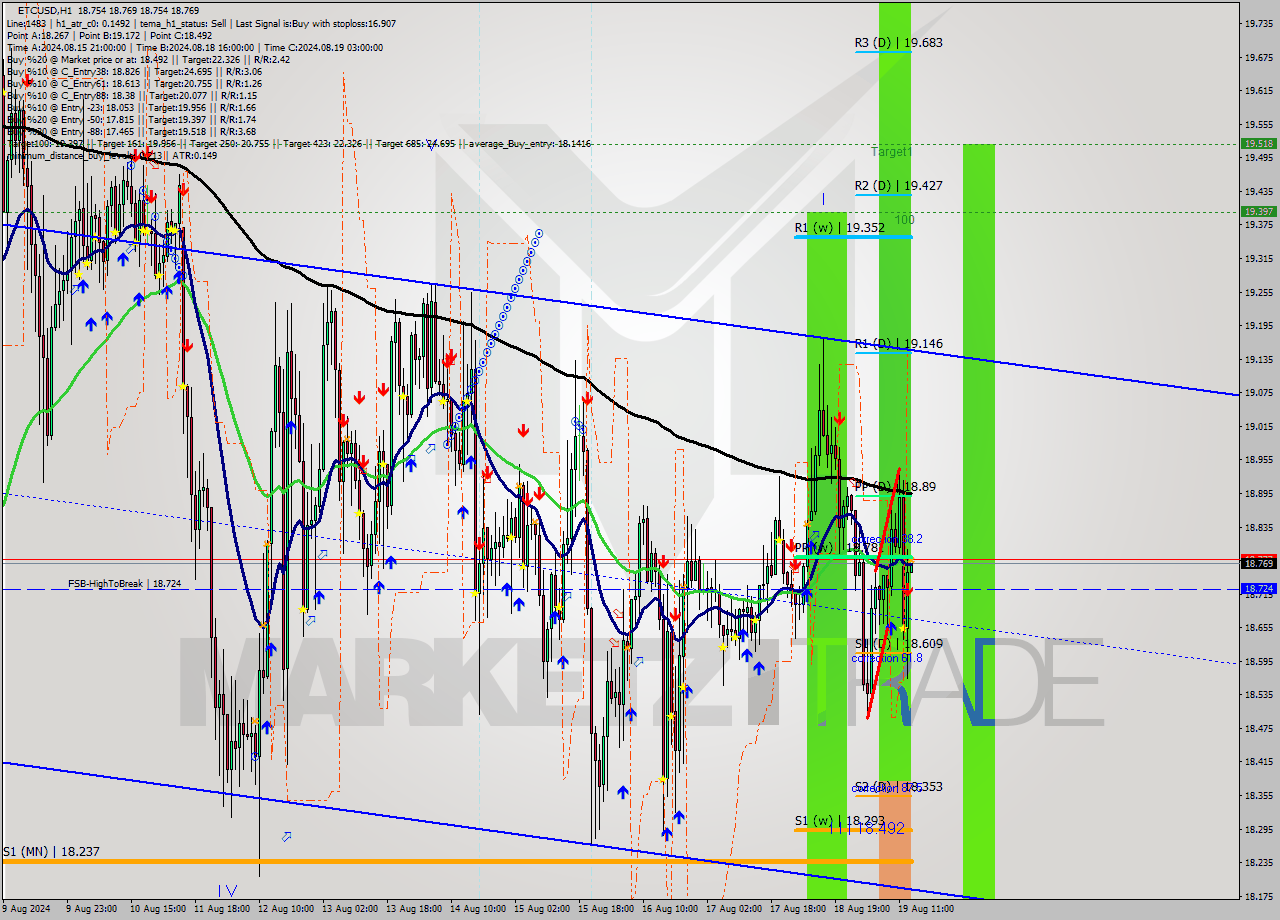The height and width of the screenshot is (920, 1280).
Task: Click 18.655 on the price axis
Action: (1258, 627)
